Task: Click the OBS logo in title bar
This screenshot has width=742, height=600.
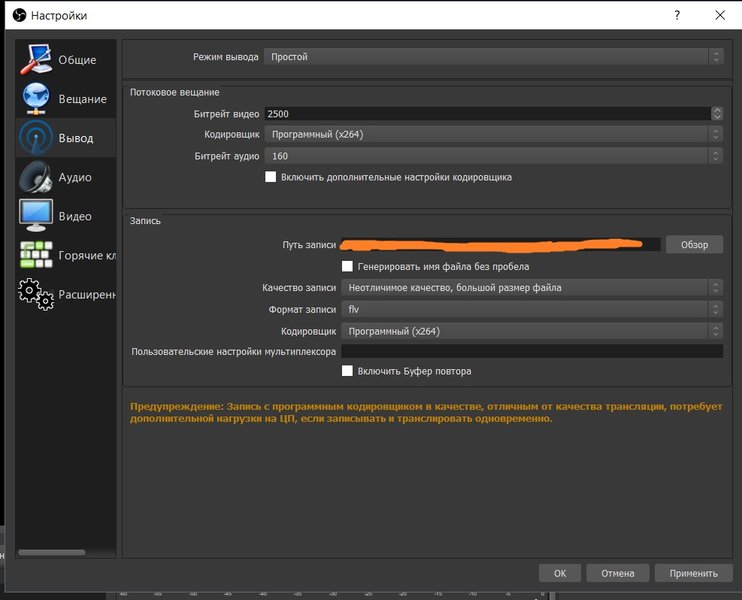Action: pyautogui.click(x=19, y=15)
